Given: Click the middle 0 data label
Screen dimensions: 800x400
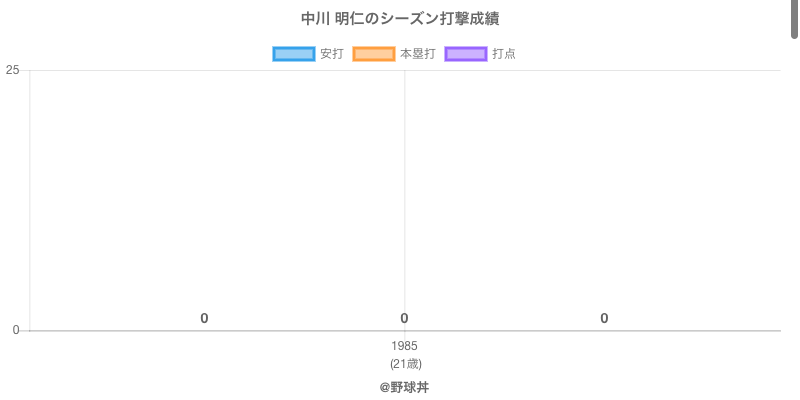Looking at the screenshot, I should pyautogui.click(x=404, y=318).
